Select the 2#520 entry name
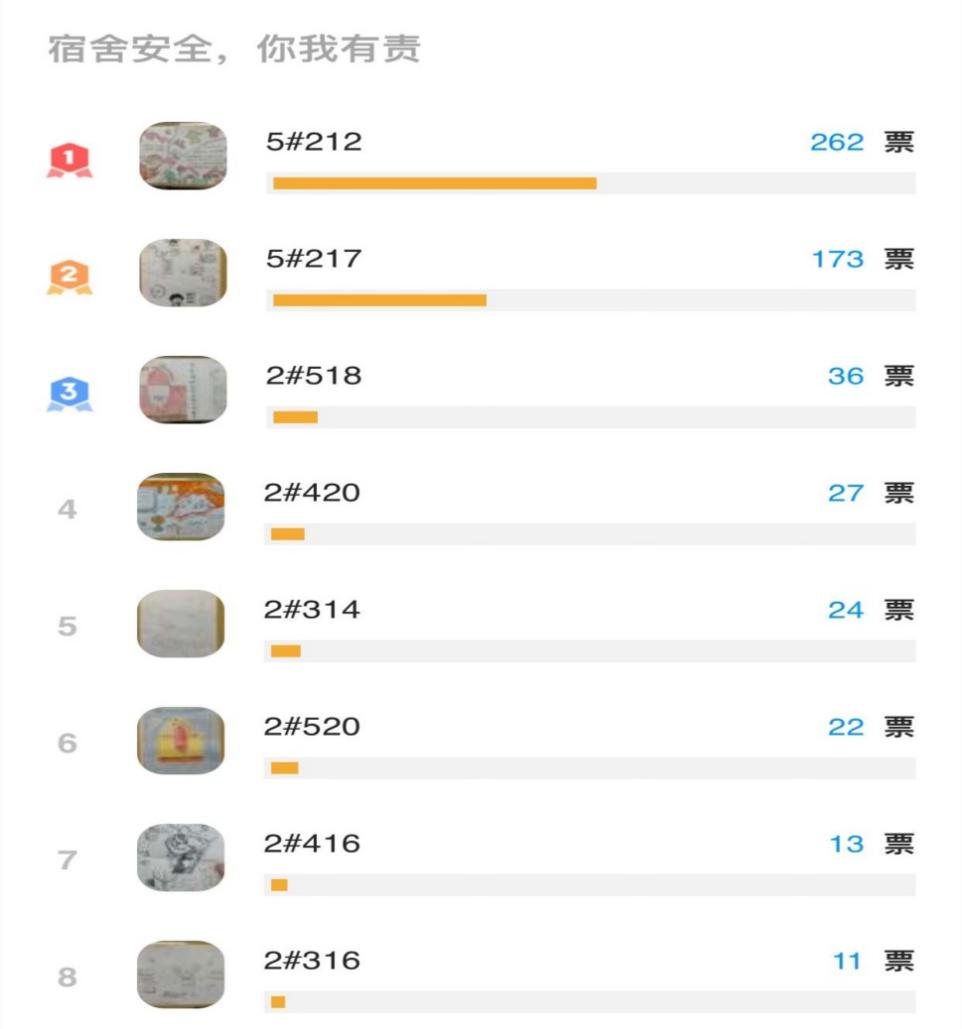 tap(312, 726)
